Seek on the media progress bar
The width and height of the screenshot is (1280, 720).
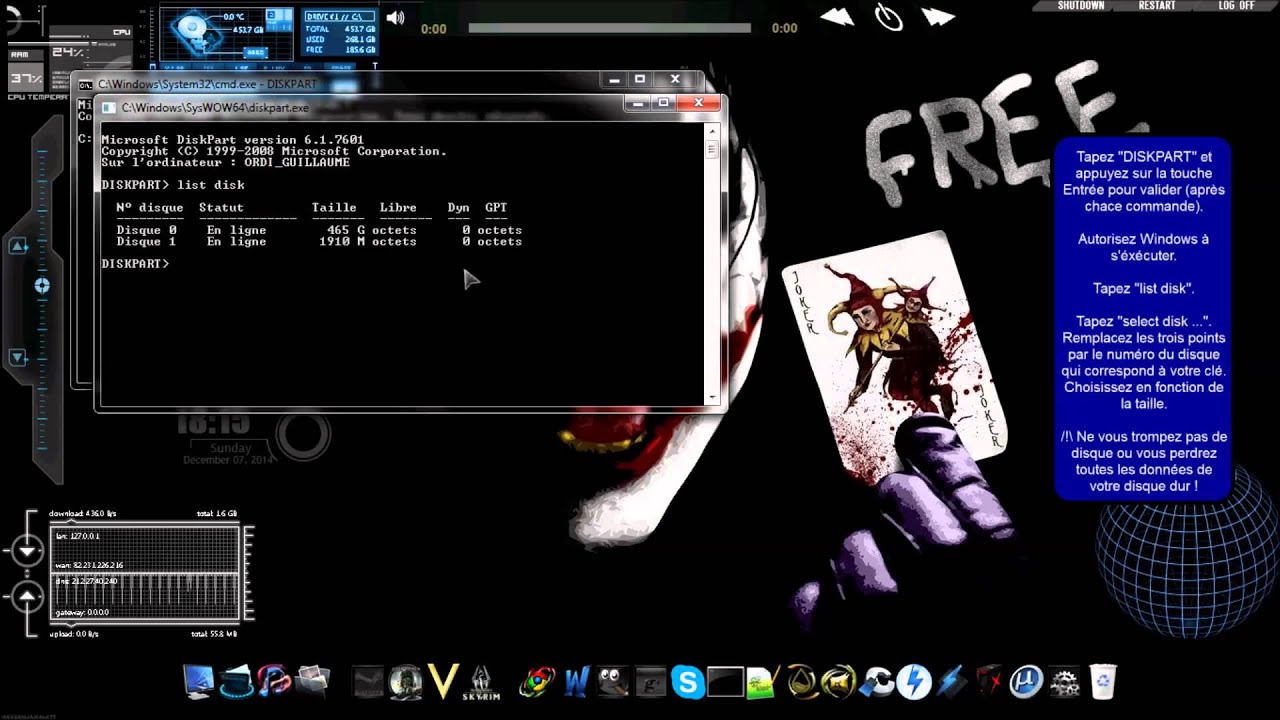[609, 28]
